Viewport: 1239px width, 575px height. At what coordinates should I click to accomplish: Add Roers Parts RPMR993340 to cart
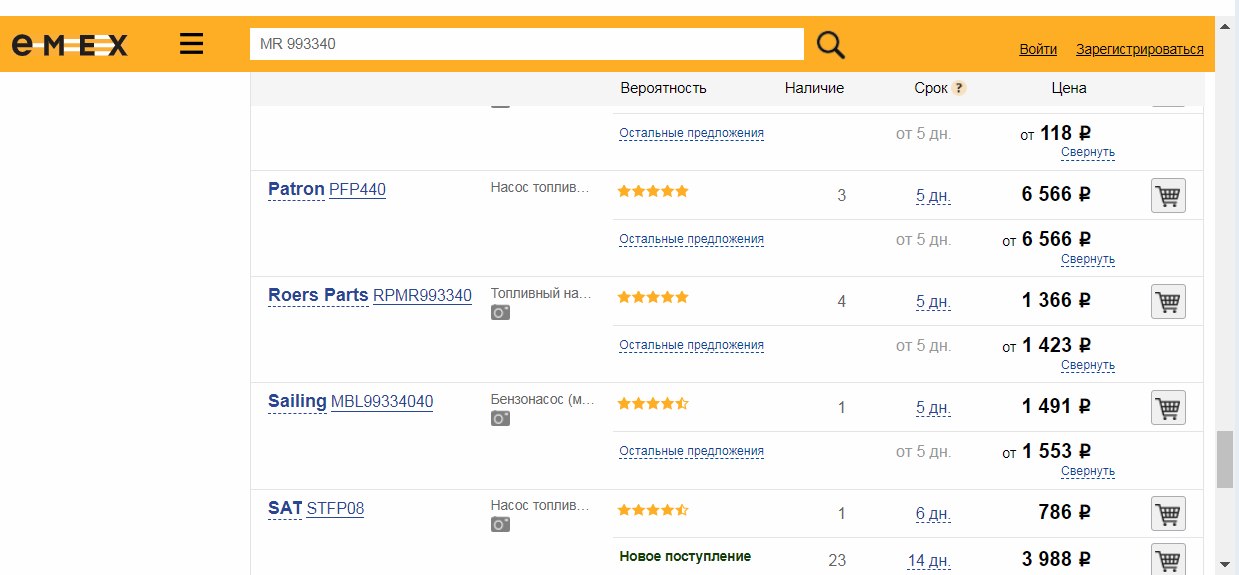[x=1168, y=302]
